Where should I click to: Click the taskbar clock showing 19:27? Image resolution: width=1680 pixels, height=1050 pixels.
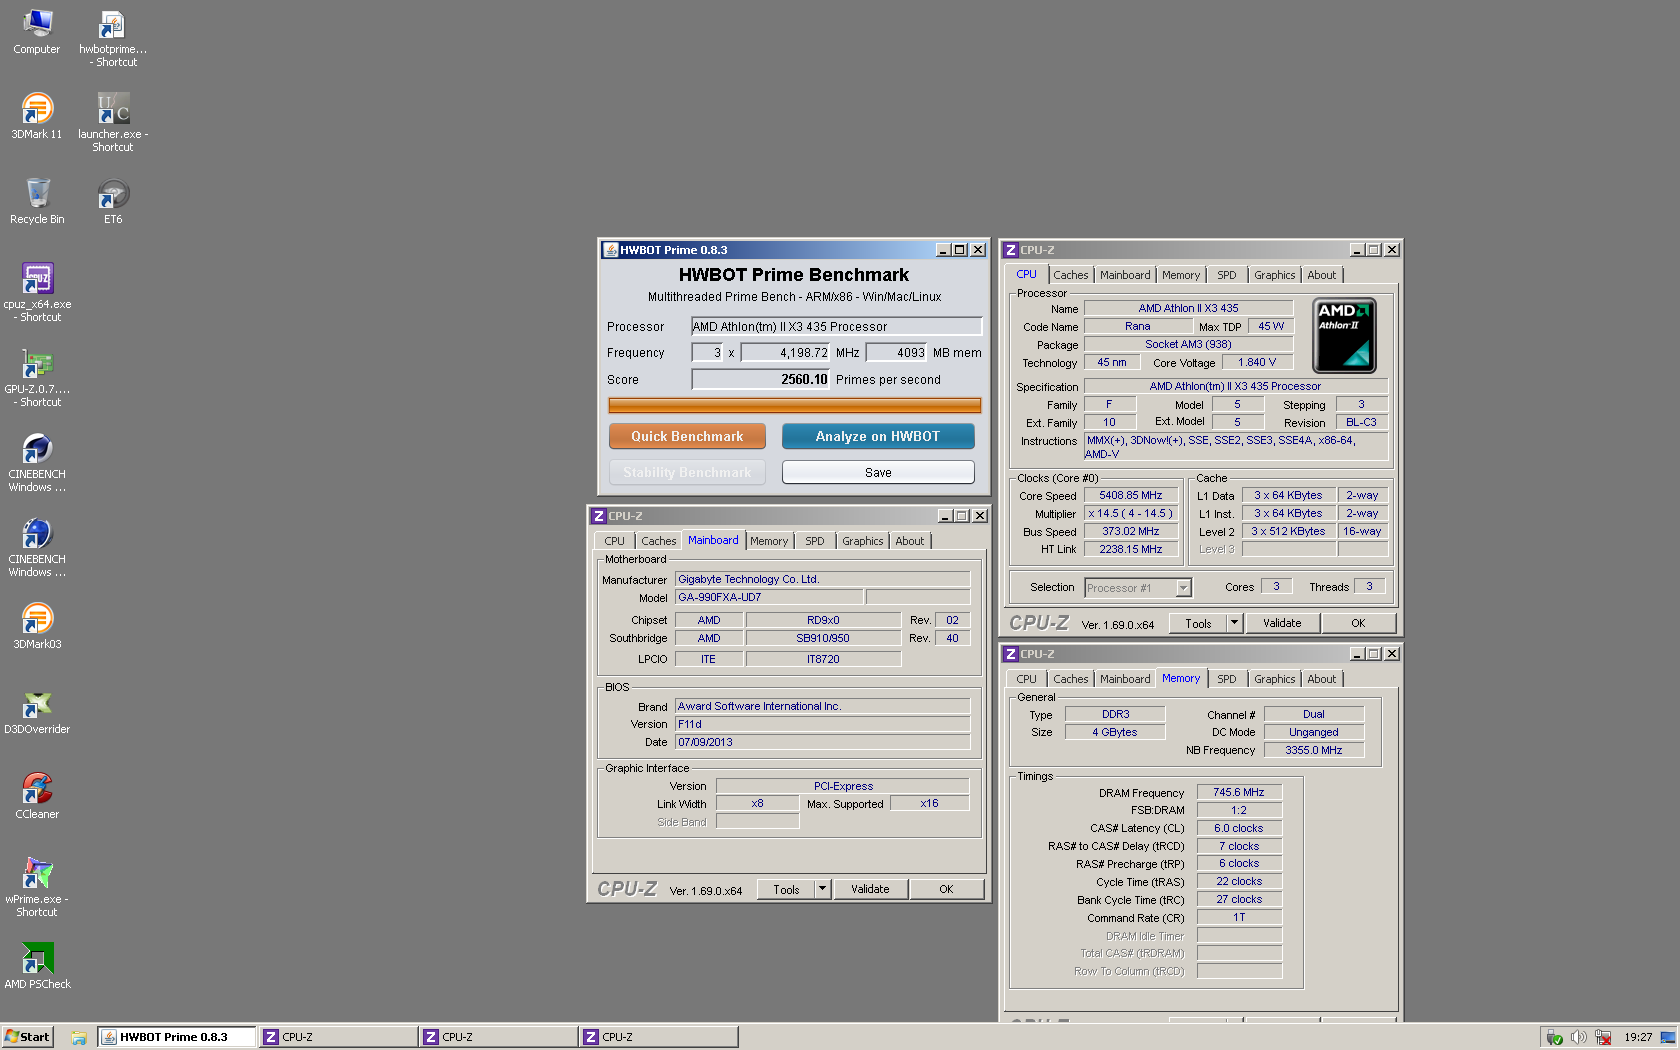tap(1638, 1037)
